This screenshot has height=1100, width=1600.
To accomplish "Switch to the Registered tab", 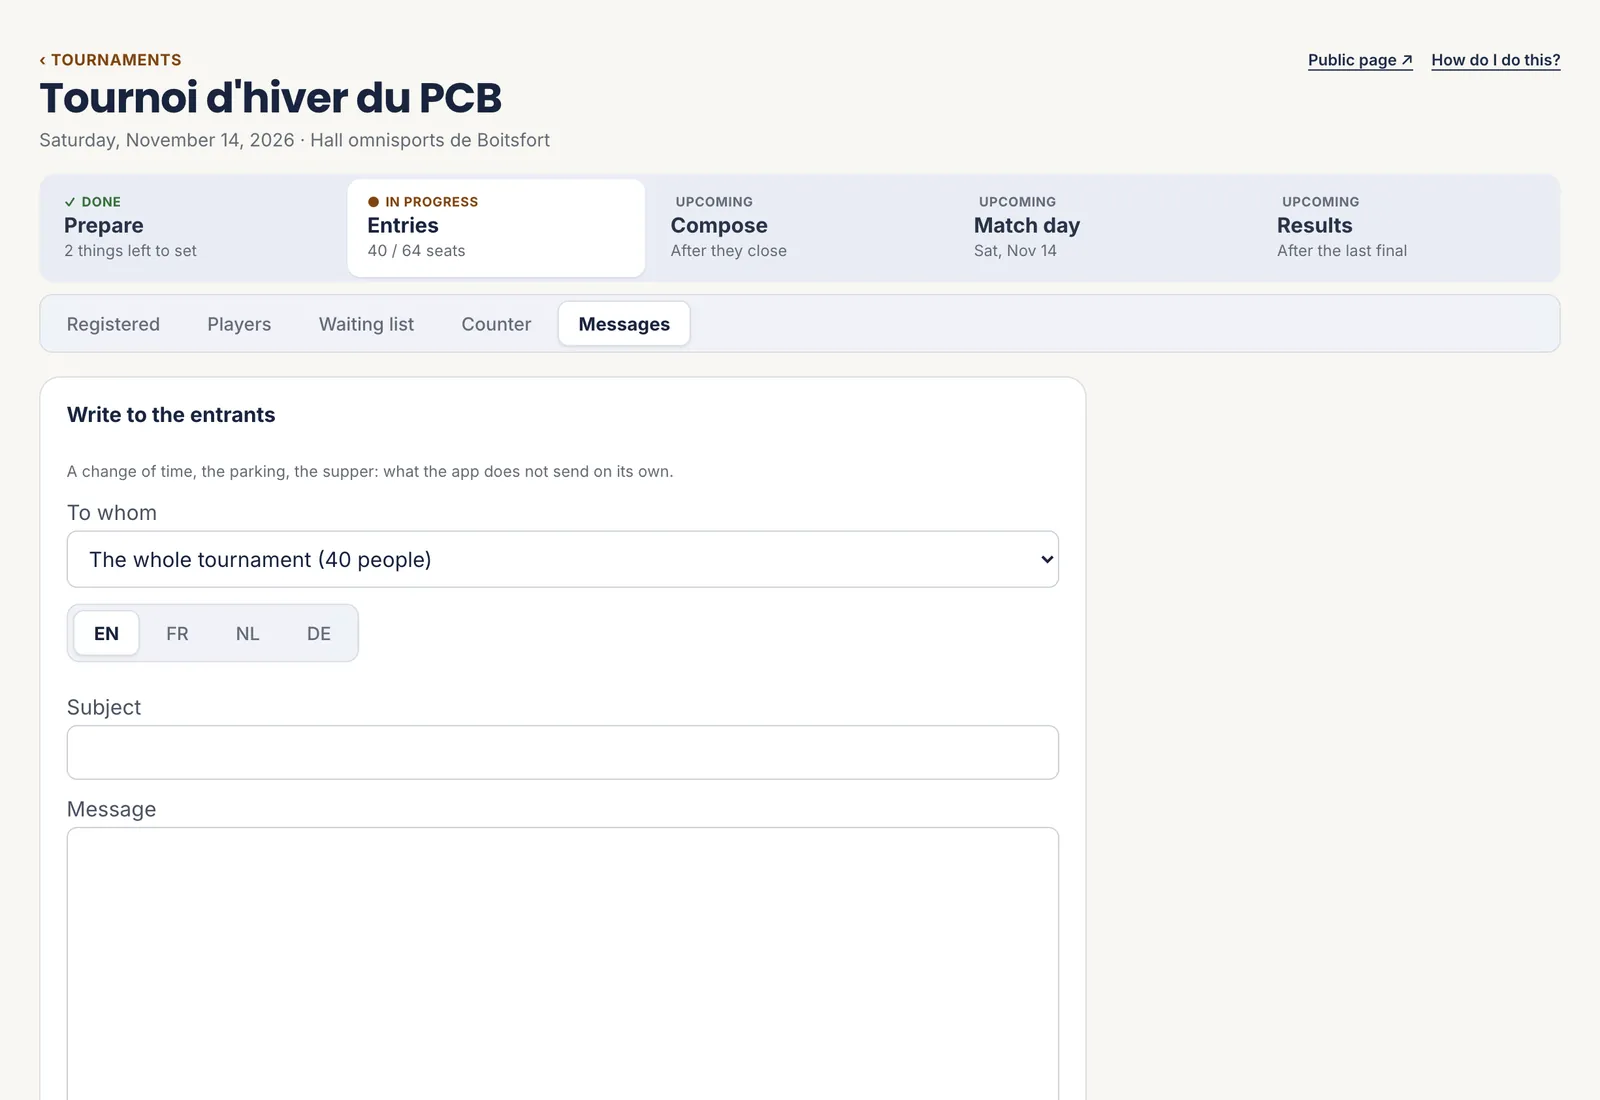I will pos(113,324).
